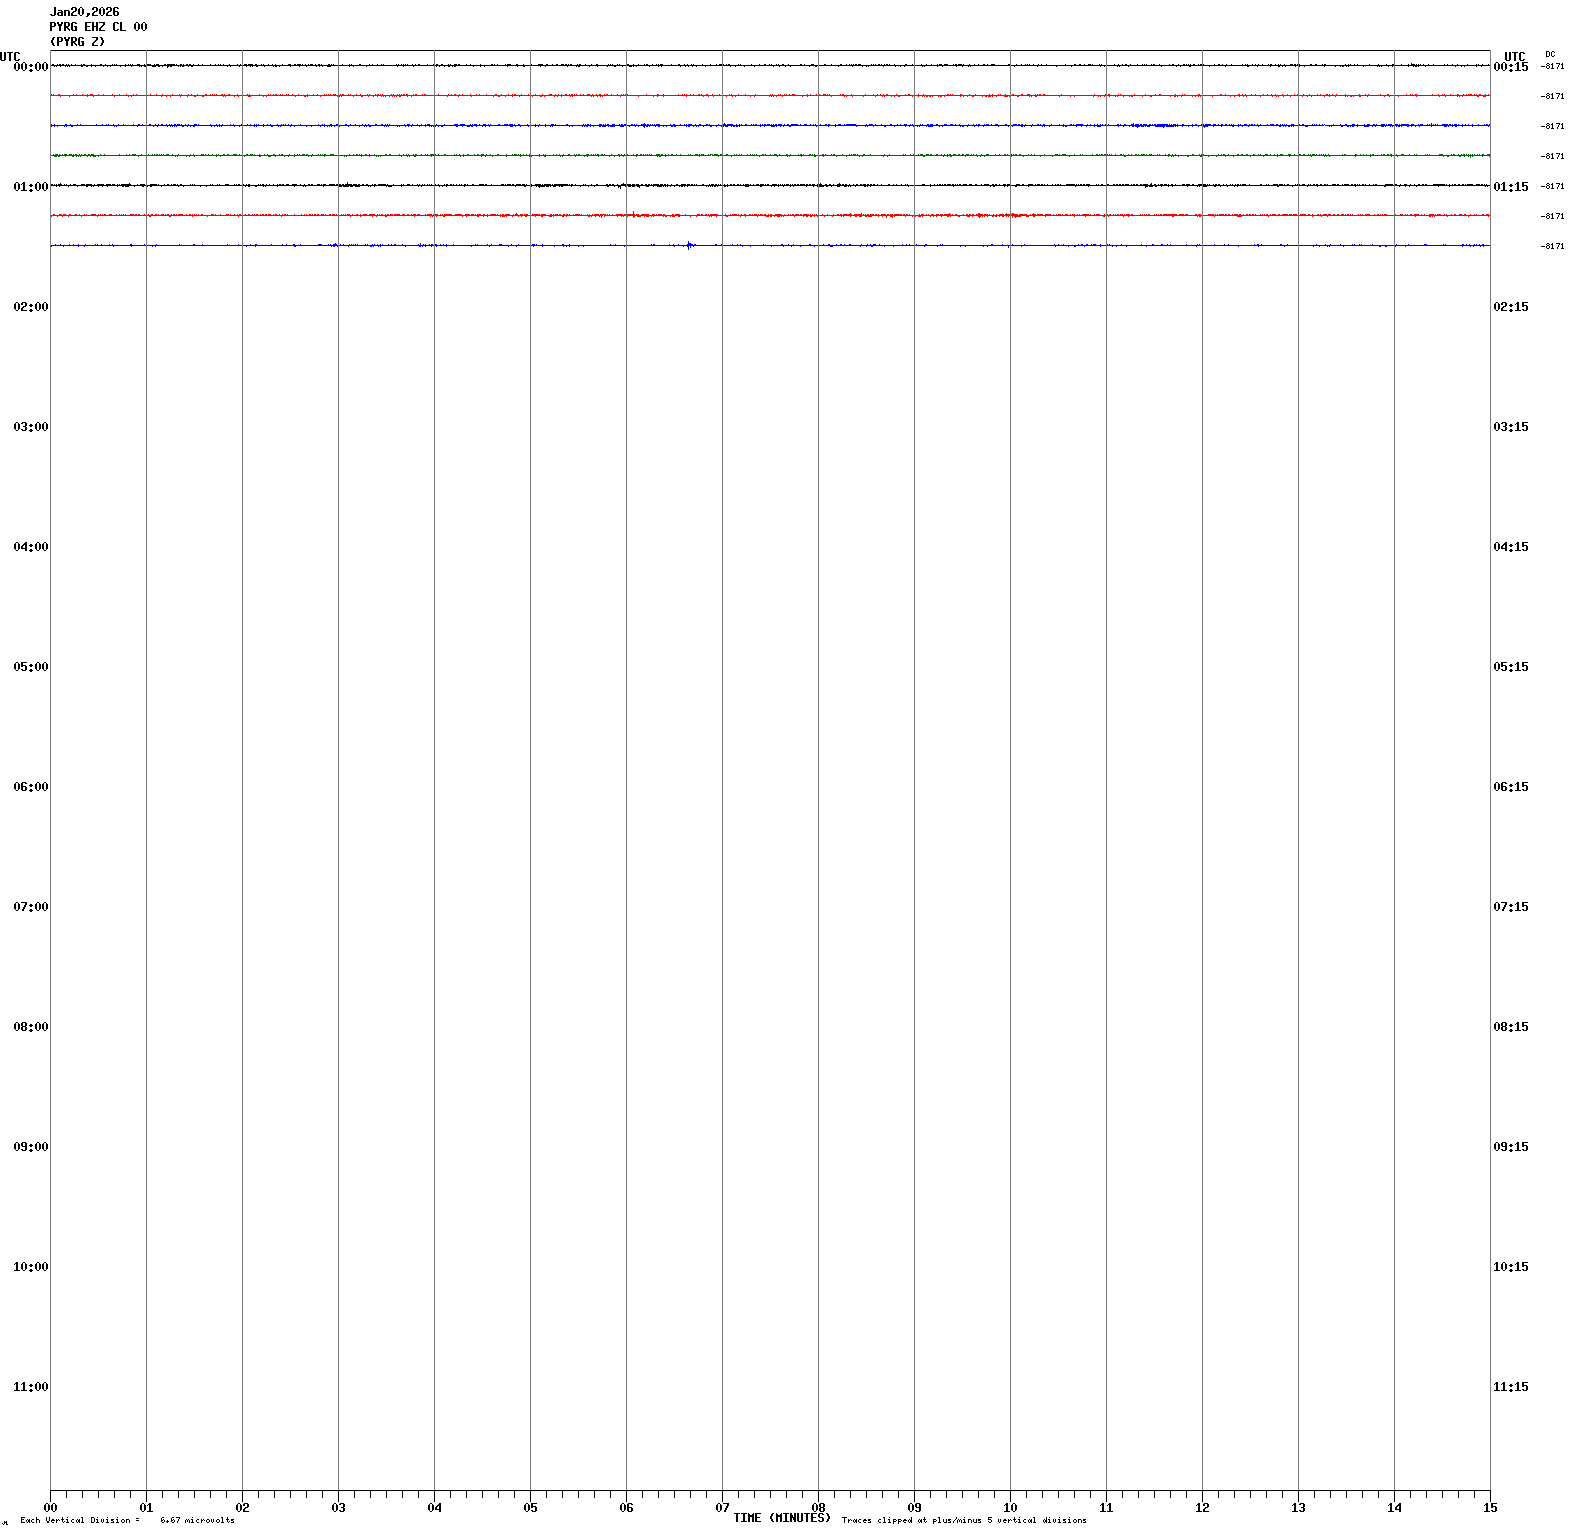The width and height of the screenshot is (1570, 1534).
Task: Select the 06:00 hour label on left axis
Action: [x=30, y=787]
